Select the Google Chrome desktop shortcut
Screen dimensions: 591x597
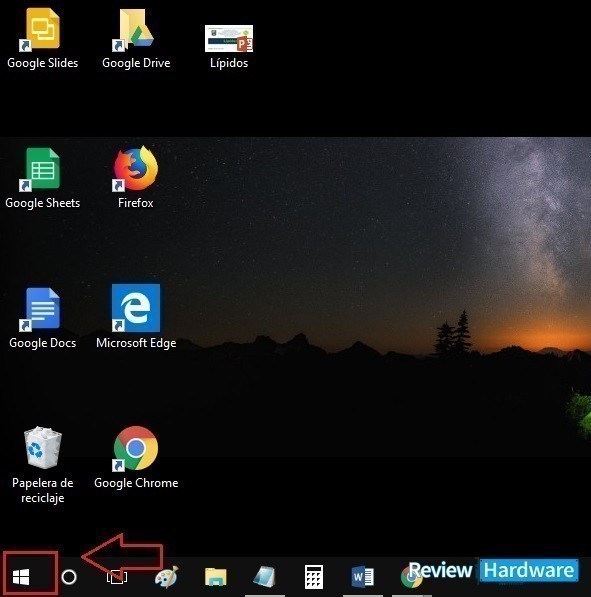[136, 458]
